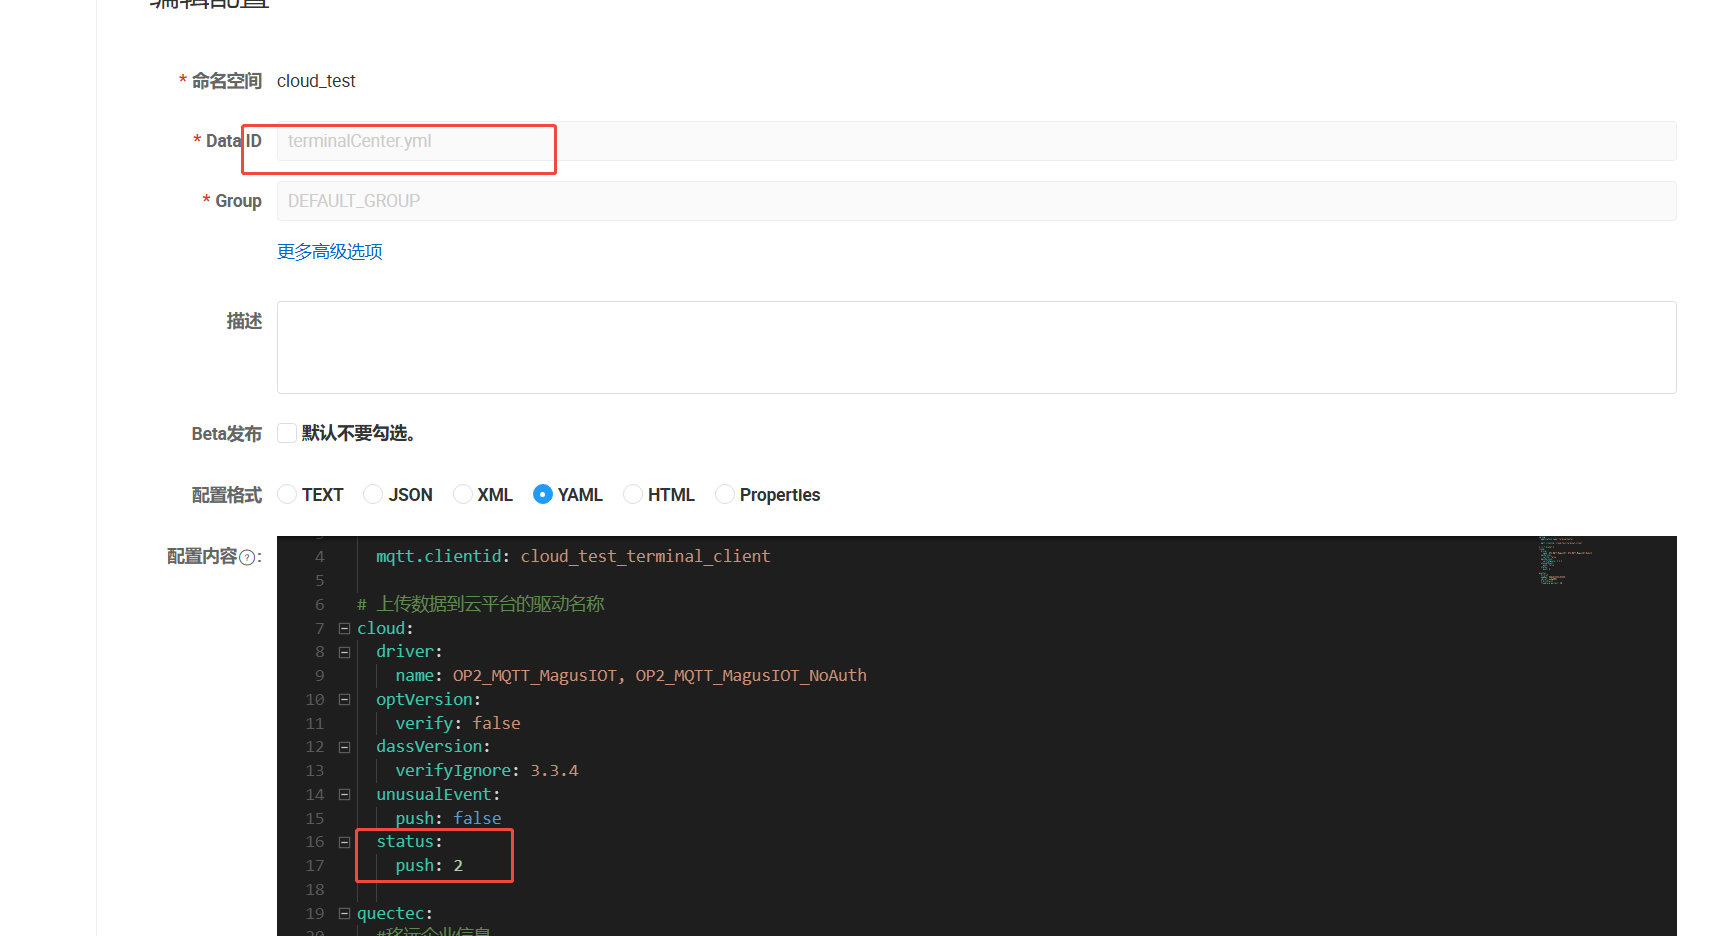
Task: Click the help icon beside 配置内容
Action: tap(246, 558)
